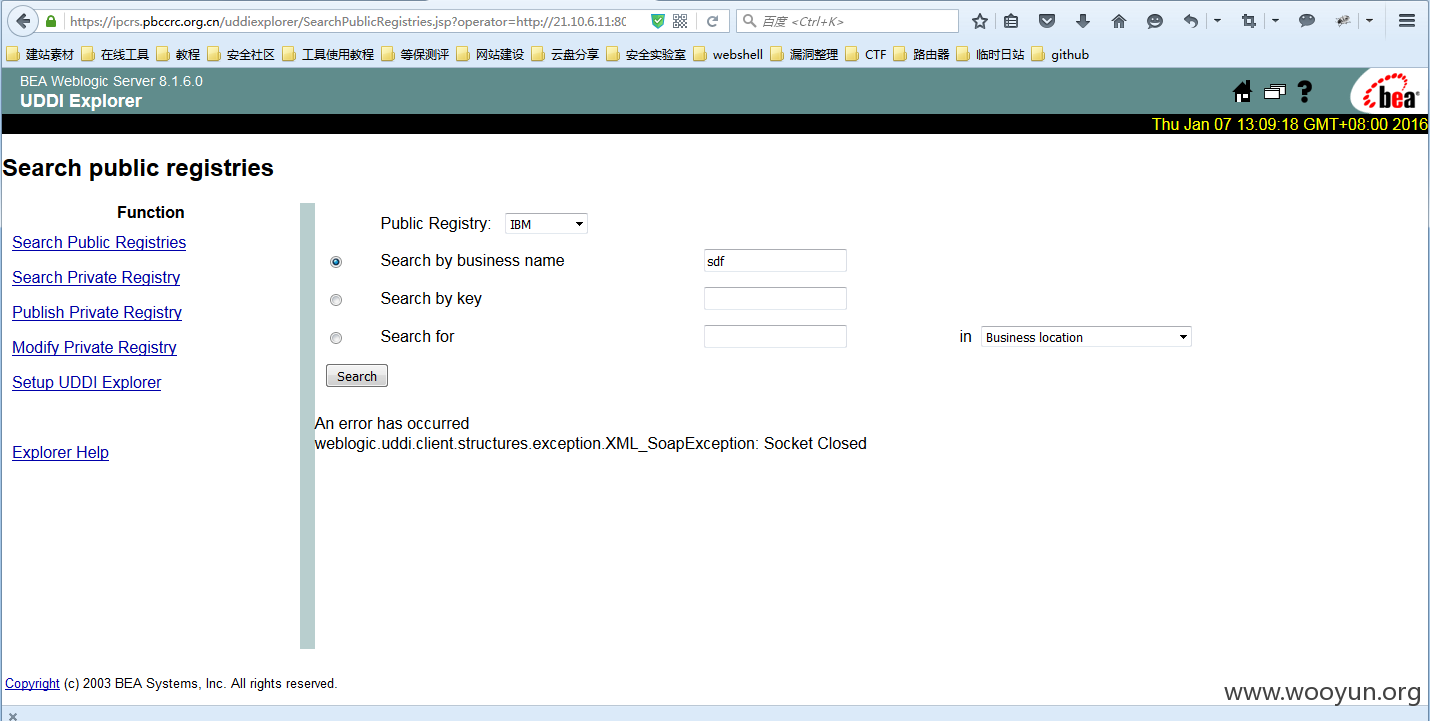The height and width of the screenshot is (721, 1430).
Task: Close the bottom bar with x
Action: 13,715
